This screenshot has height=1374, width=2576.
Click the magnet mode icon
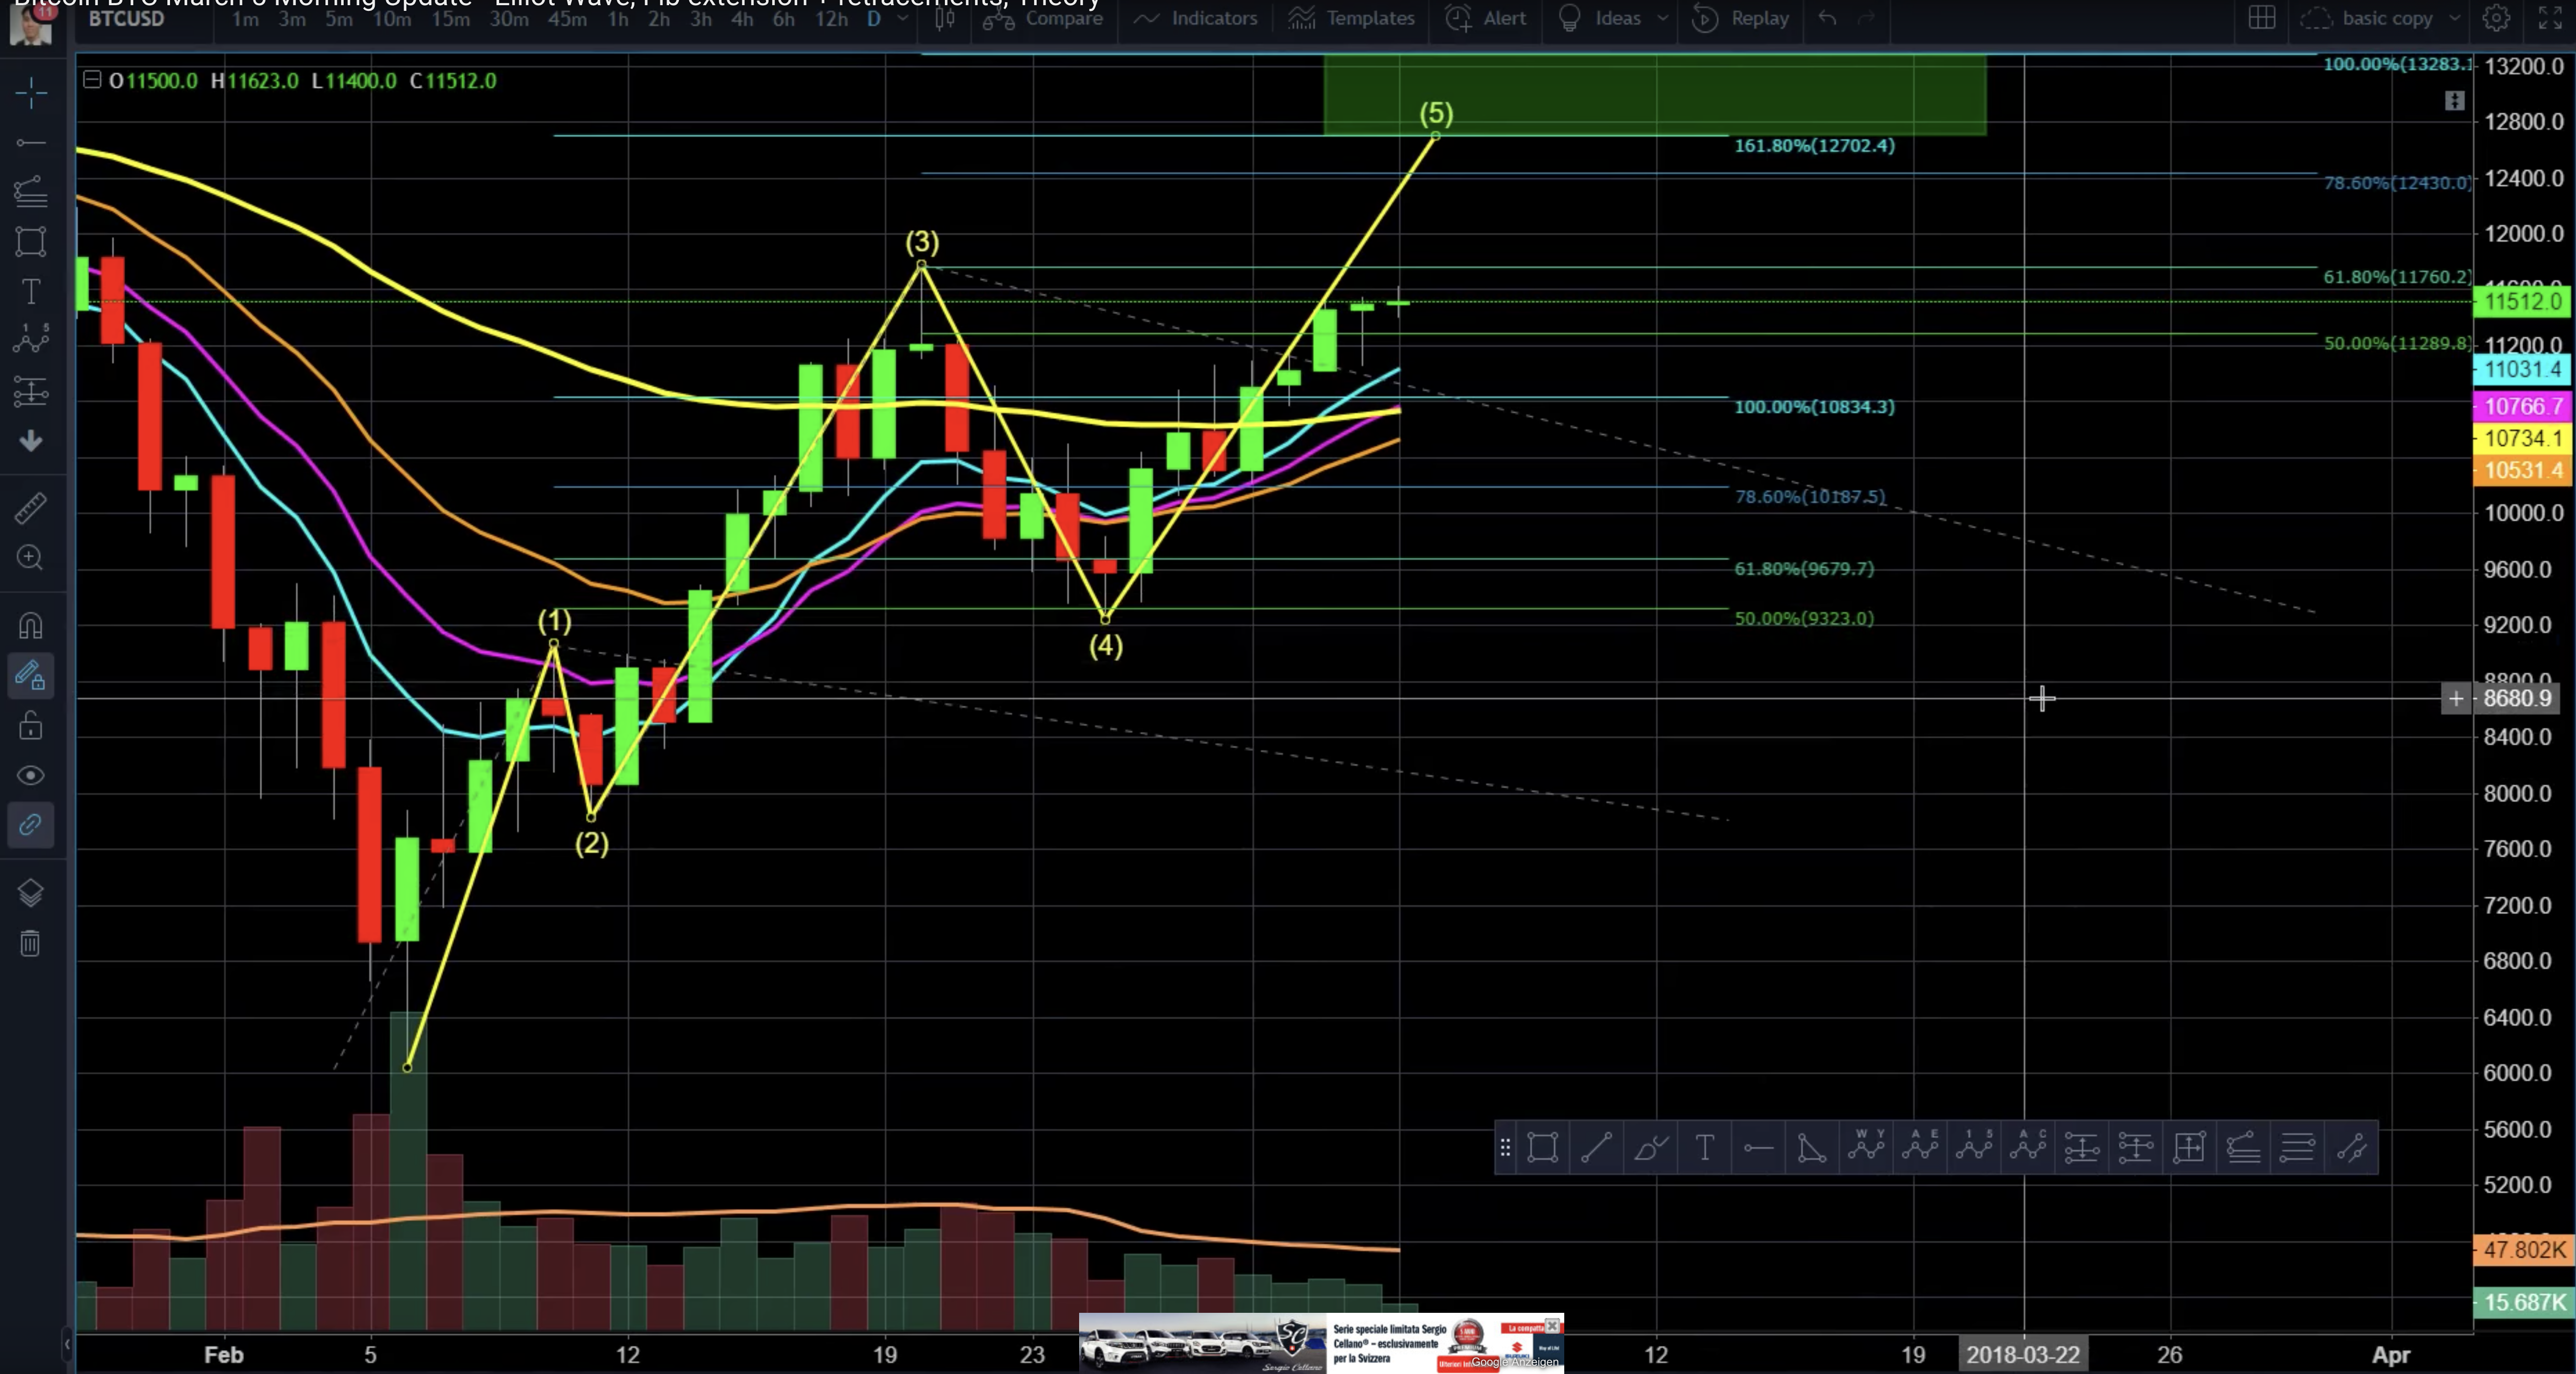coord(31,626)
